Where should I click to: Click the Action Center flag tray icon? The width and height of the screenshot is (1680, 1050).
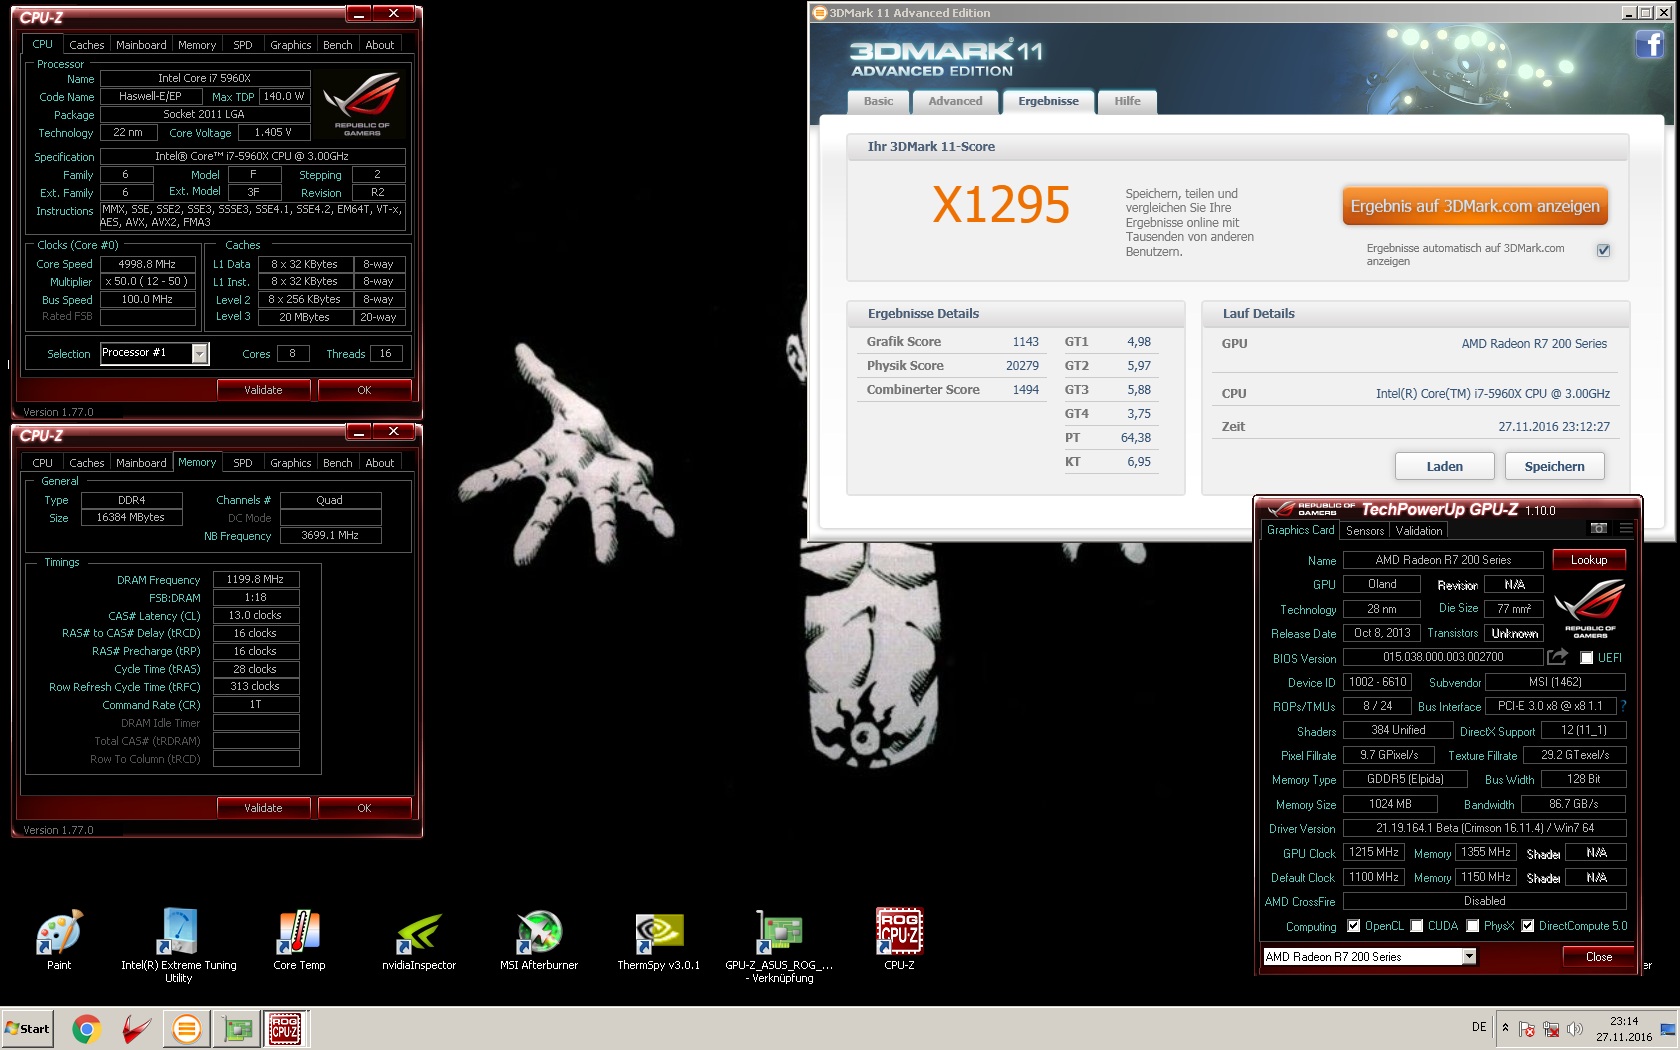point(1527,1029)
